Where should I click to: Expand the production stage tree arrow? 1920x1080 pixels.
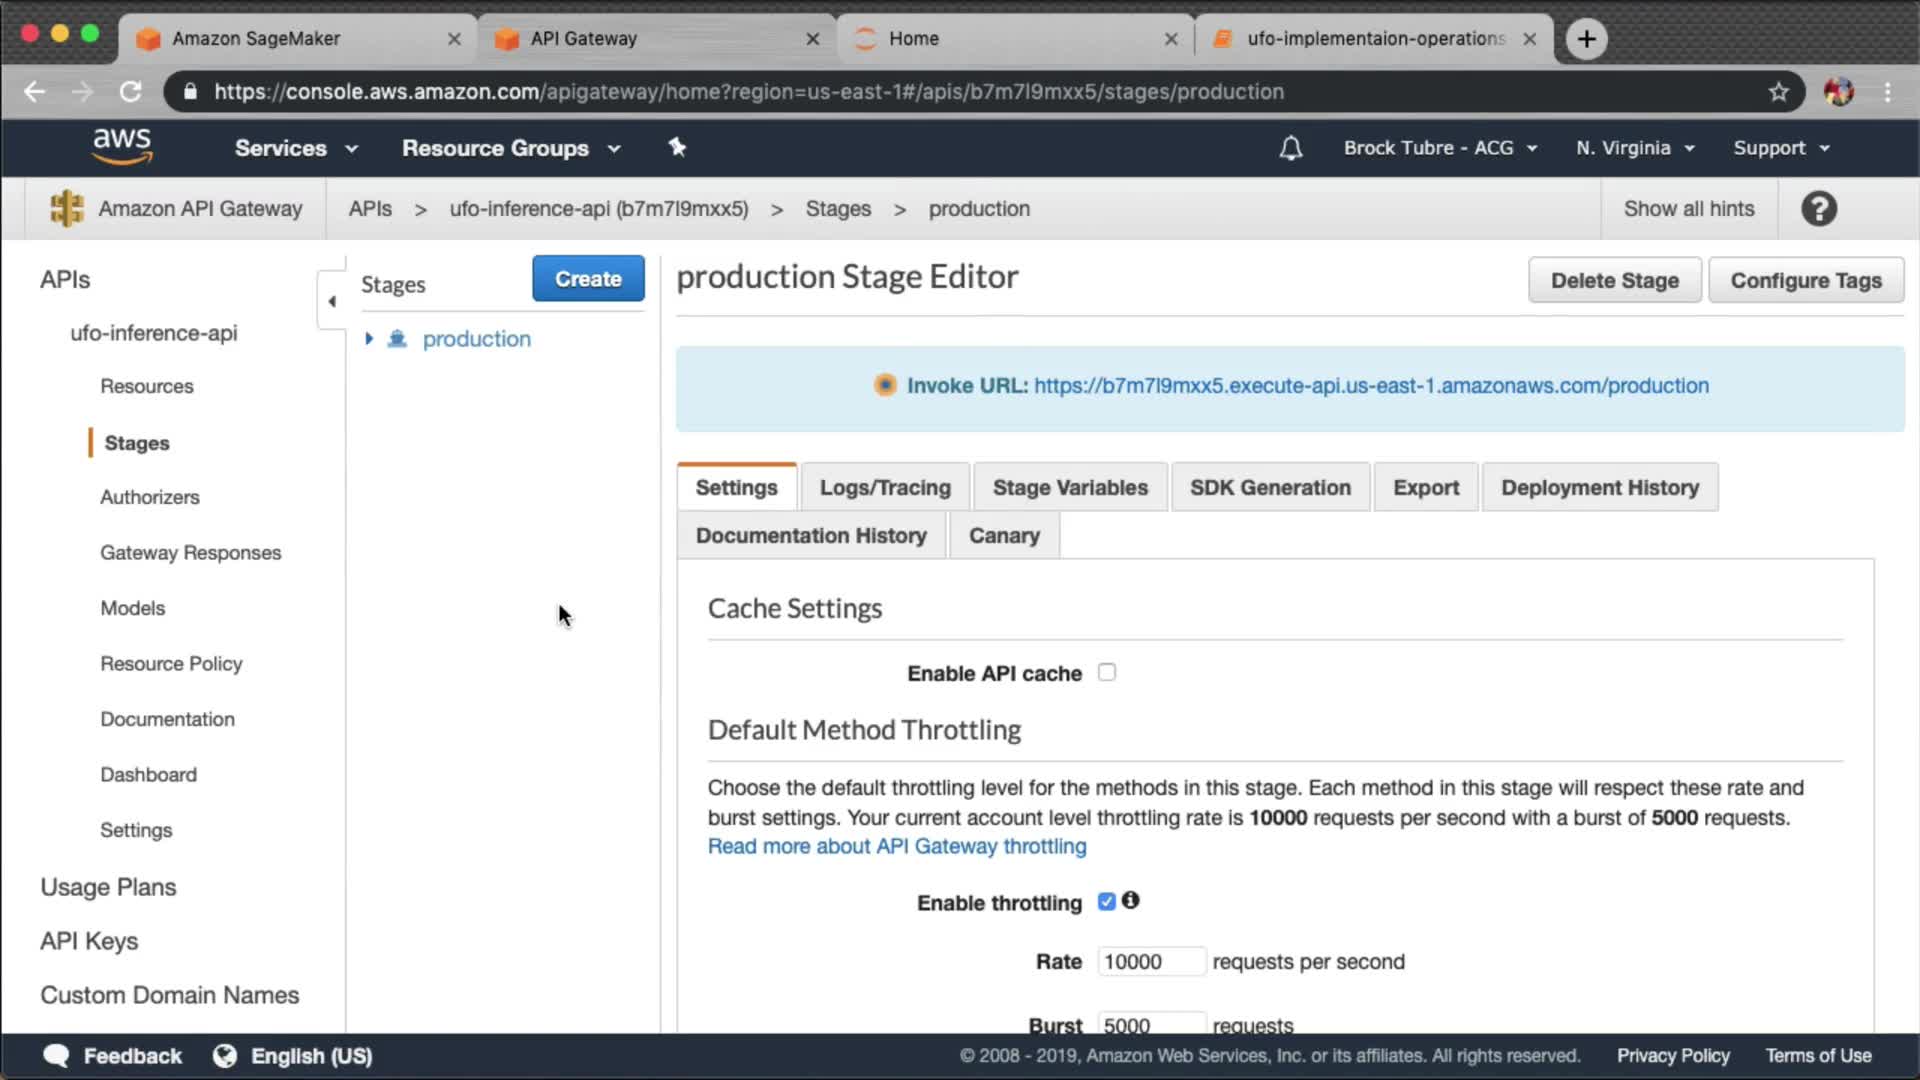pos(369,339)
